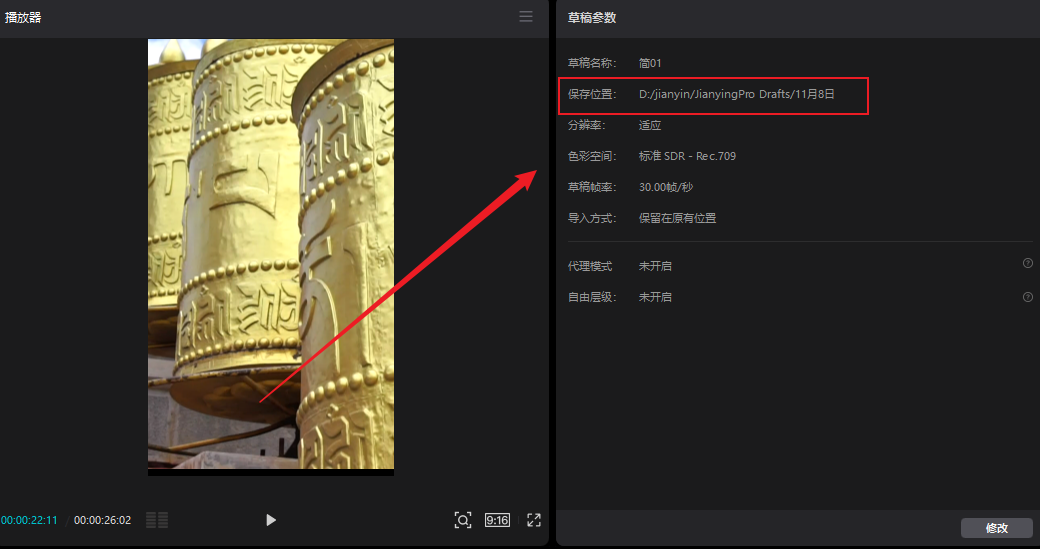Image resolution: width=1040 pixels, height=549 pixels.
Task: Show help for 自由层级
Action: pos(1028,296)
